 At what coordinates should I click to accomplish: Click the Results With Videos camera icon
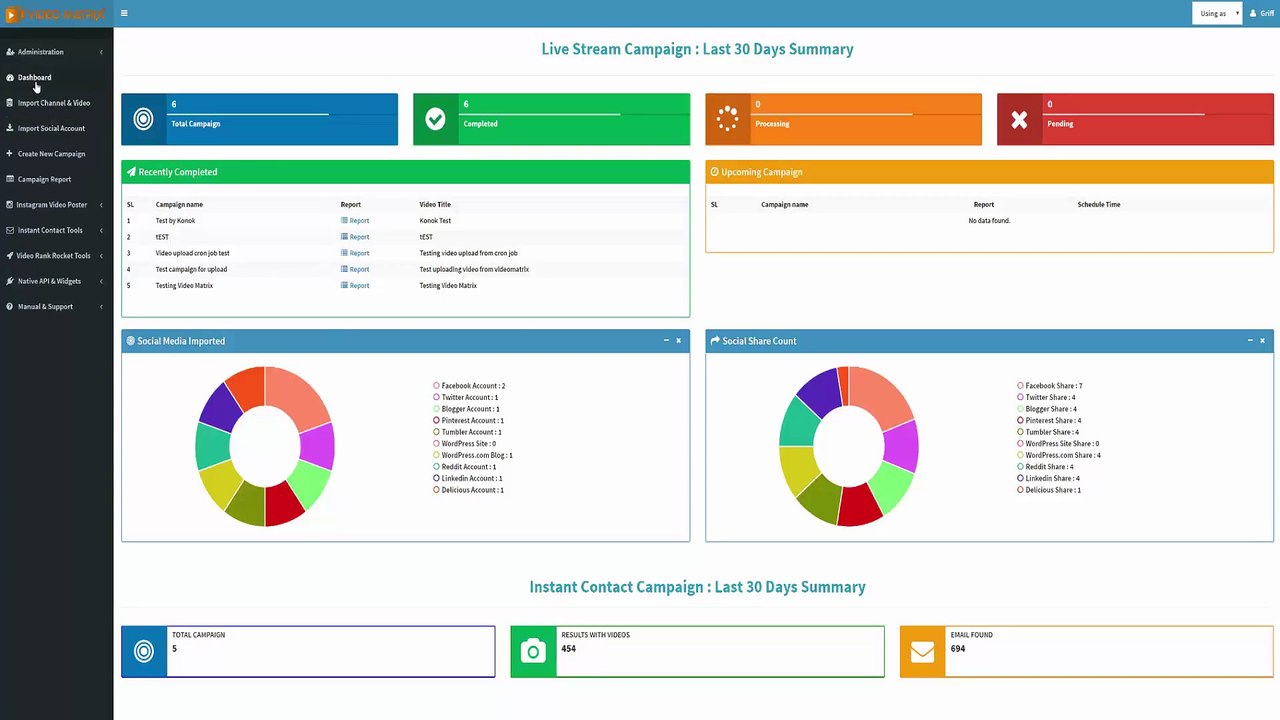click(x=533, y=652)
